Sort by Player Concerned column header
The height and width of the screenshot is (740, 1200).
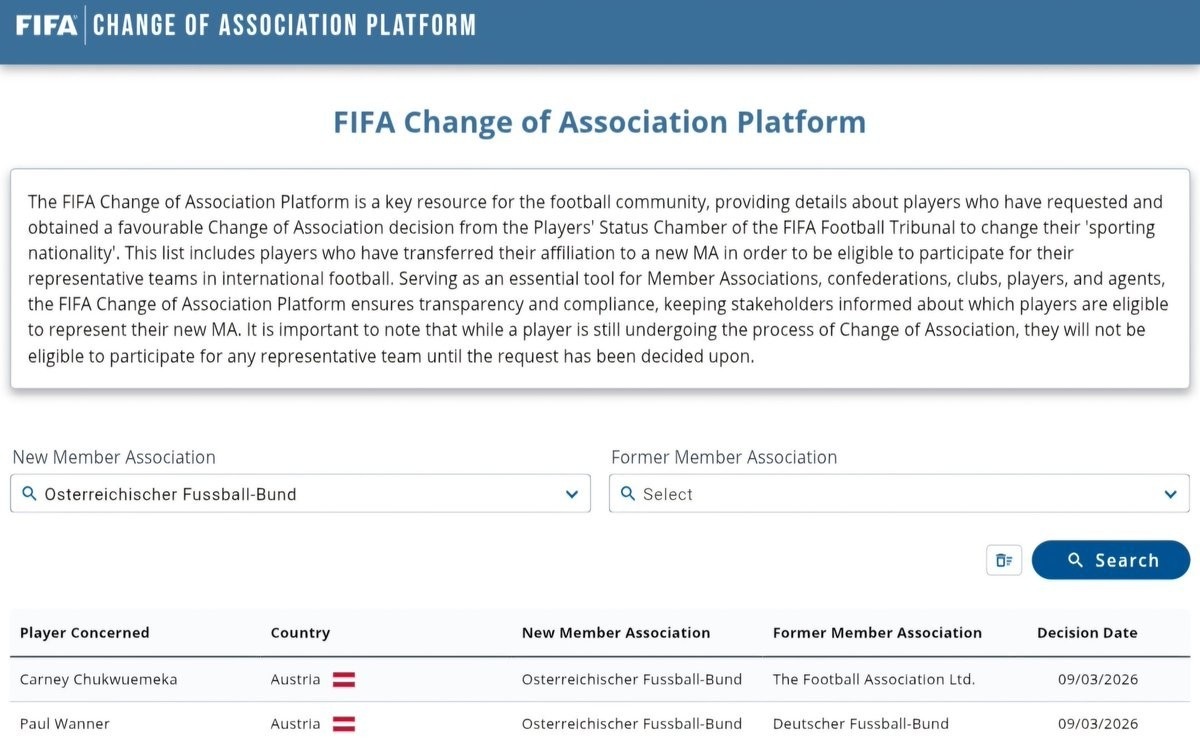pos(85,633)
